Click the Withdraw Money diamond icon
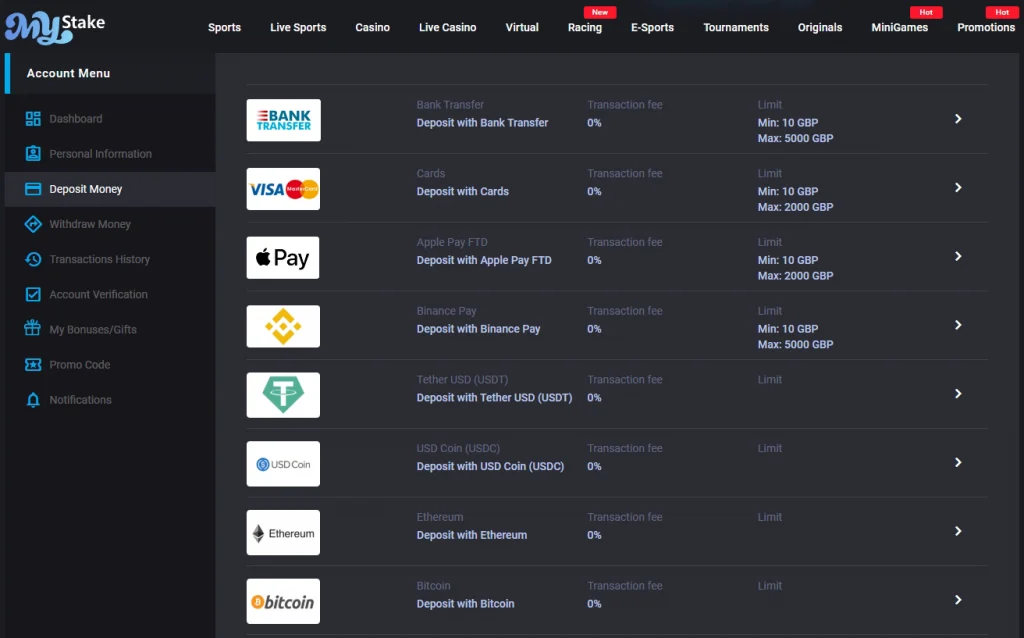This screenshot has height=638, width=1024. point(33,224)
